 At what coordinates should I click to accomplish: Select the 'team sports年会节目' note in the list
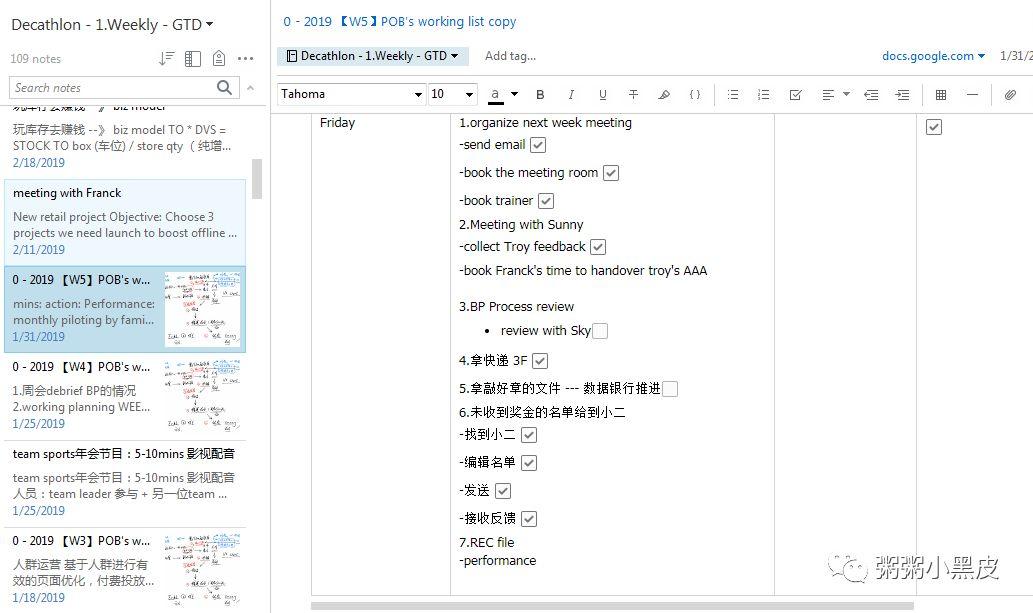(x=124, y=480)
